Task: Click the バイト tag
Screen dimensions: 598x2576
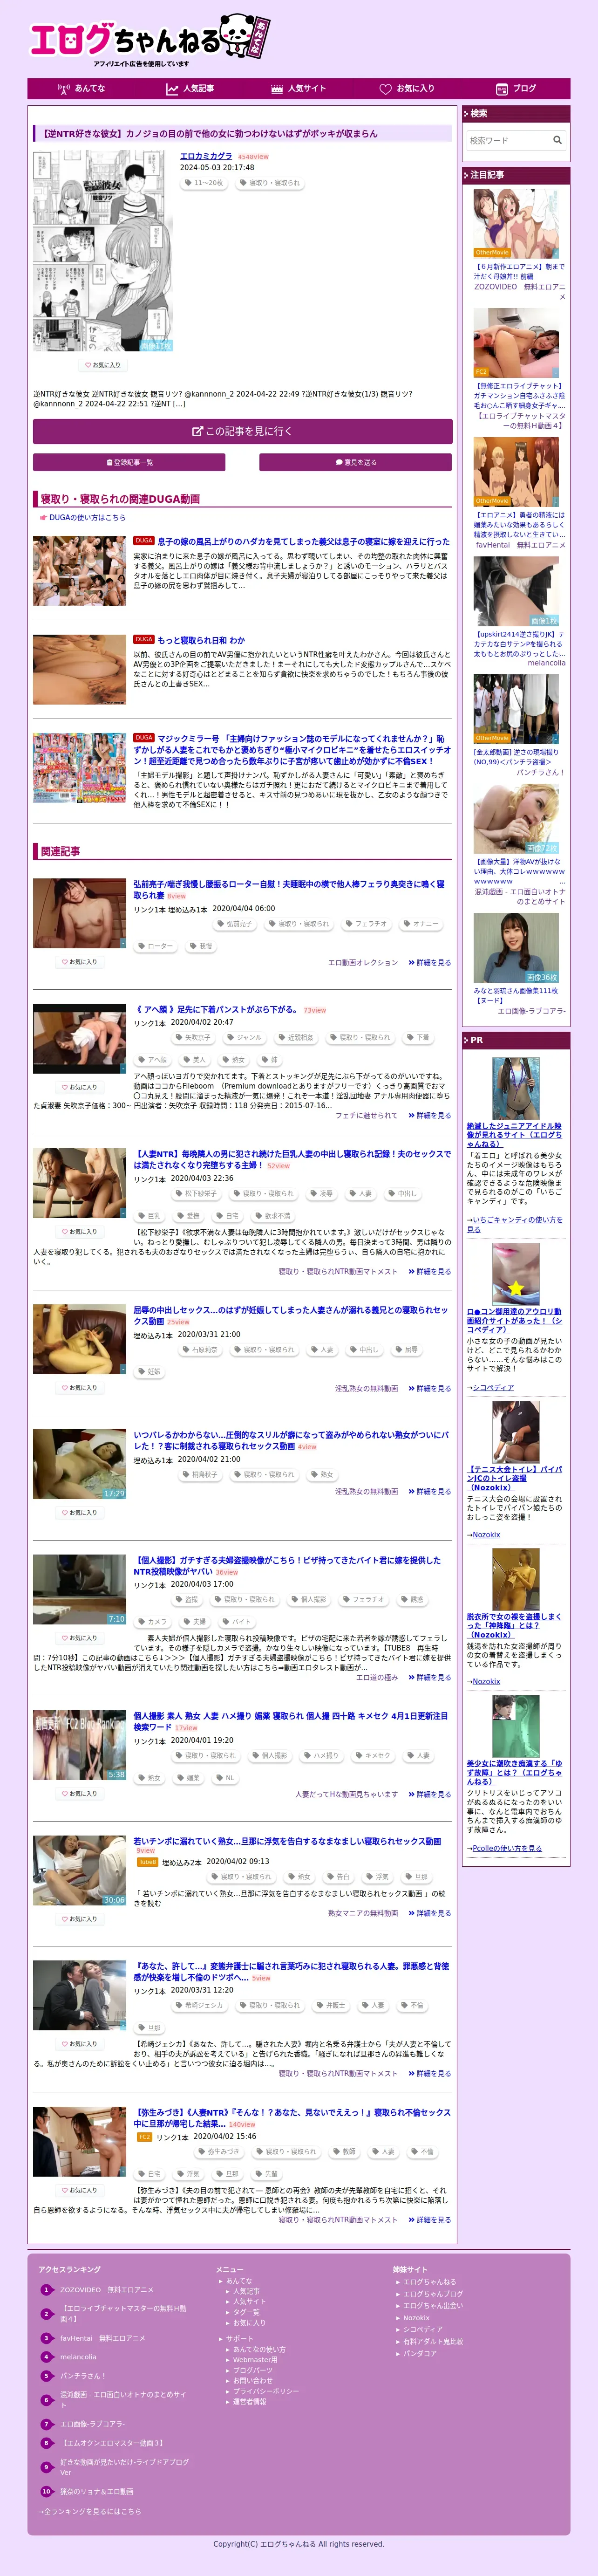Action: click(237, 1622)
